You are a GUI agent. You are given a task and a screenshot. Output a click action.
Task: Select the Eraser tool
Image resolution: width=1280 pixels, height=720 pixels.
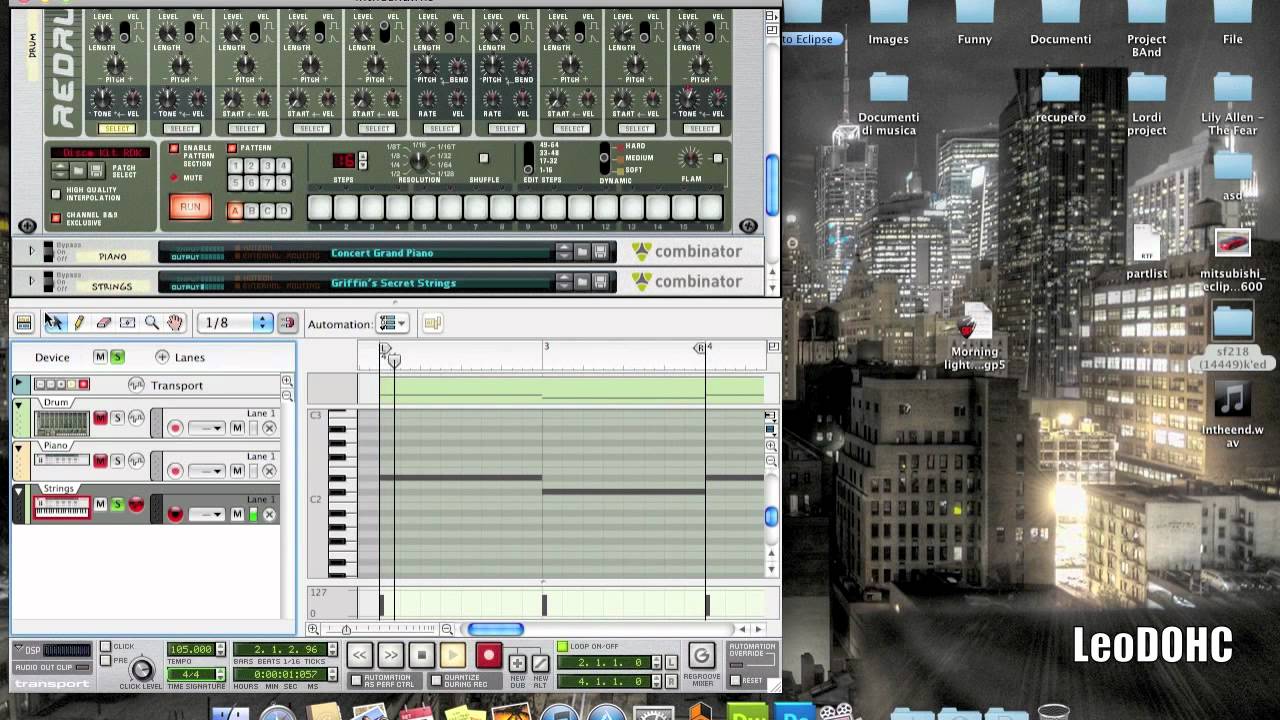(103, 323)
